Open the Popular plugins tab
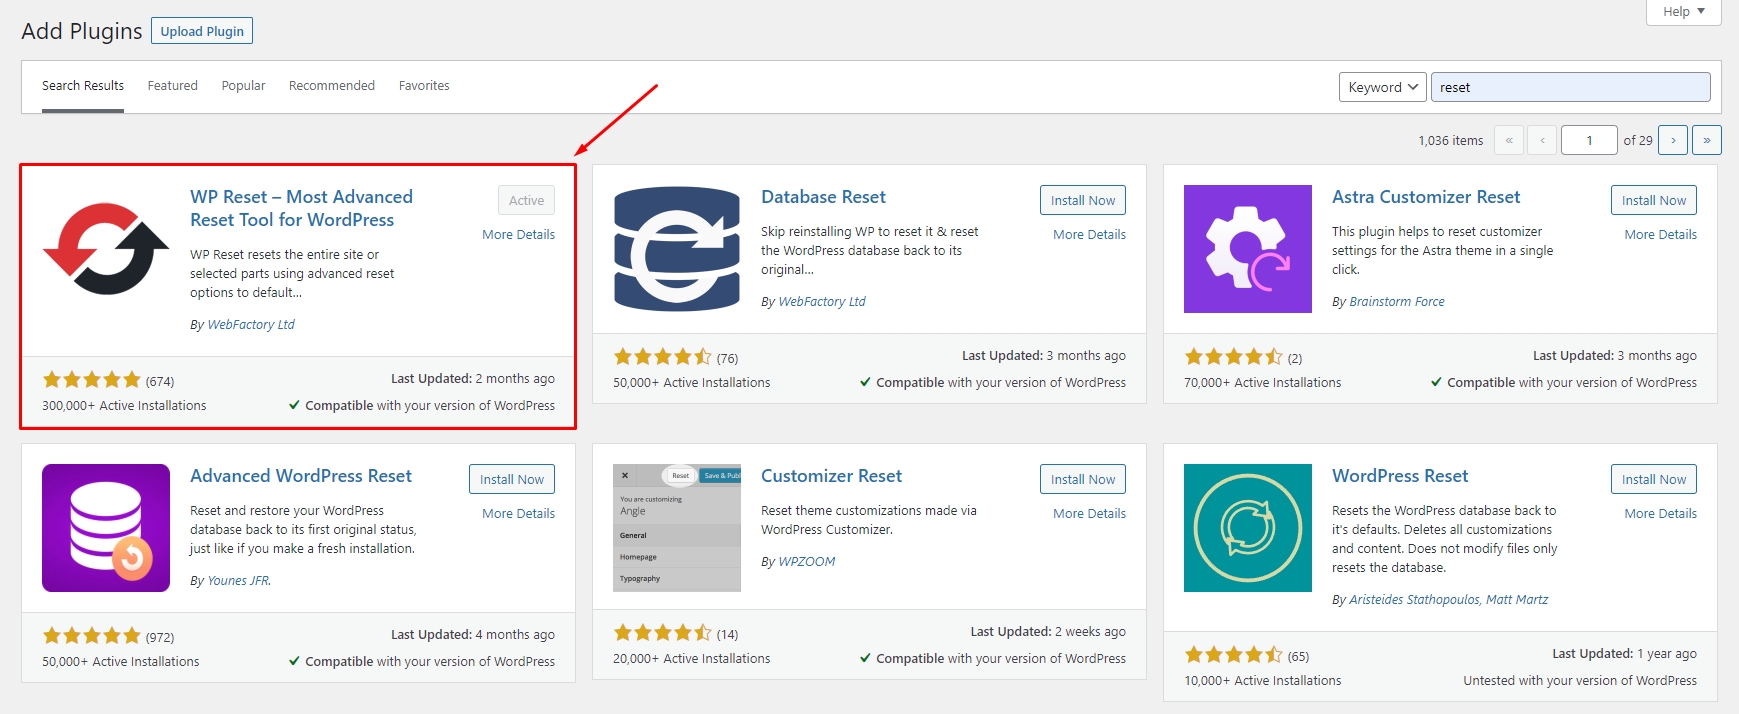Screen dimensions: 1739x714 [x=243, y=86]
